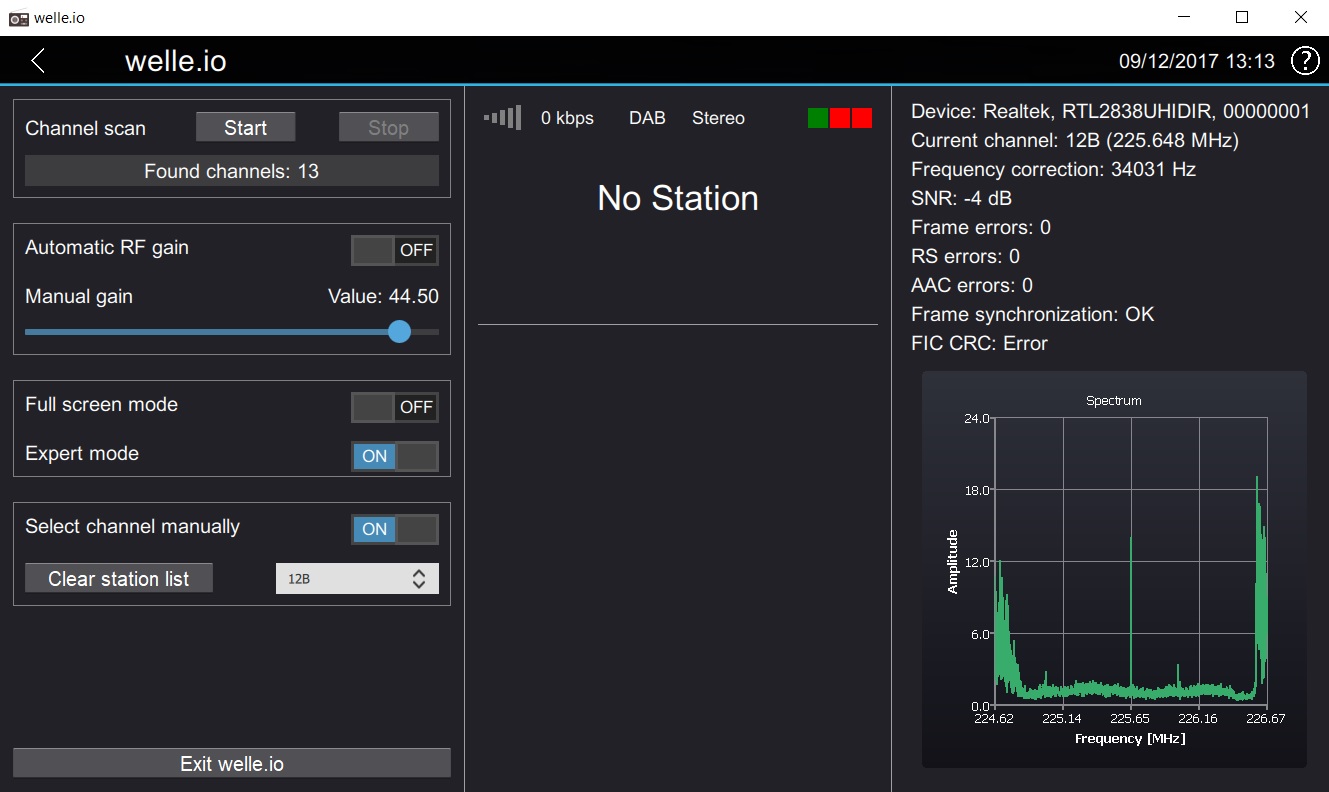Click Frame errors: 0 text
Image resolution: width=1329 pixels, height=792 pixels.
click(981, 227)
